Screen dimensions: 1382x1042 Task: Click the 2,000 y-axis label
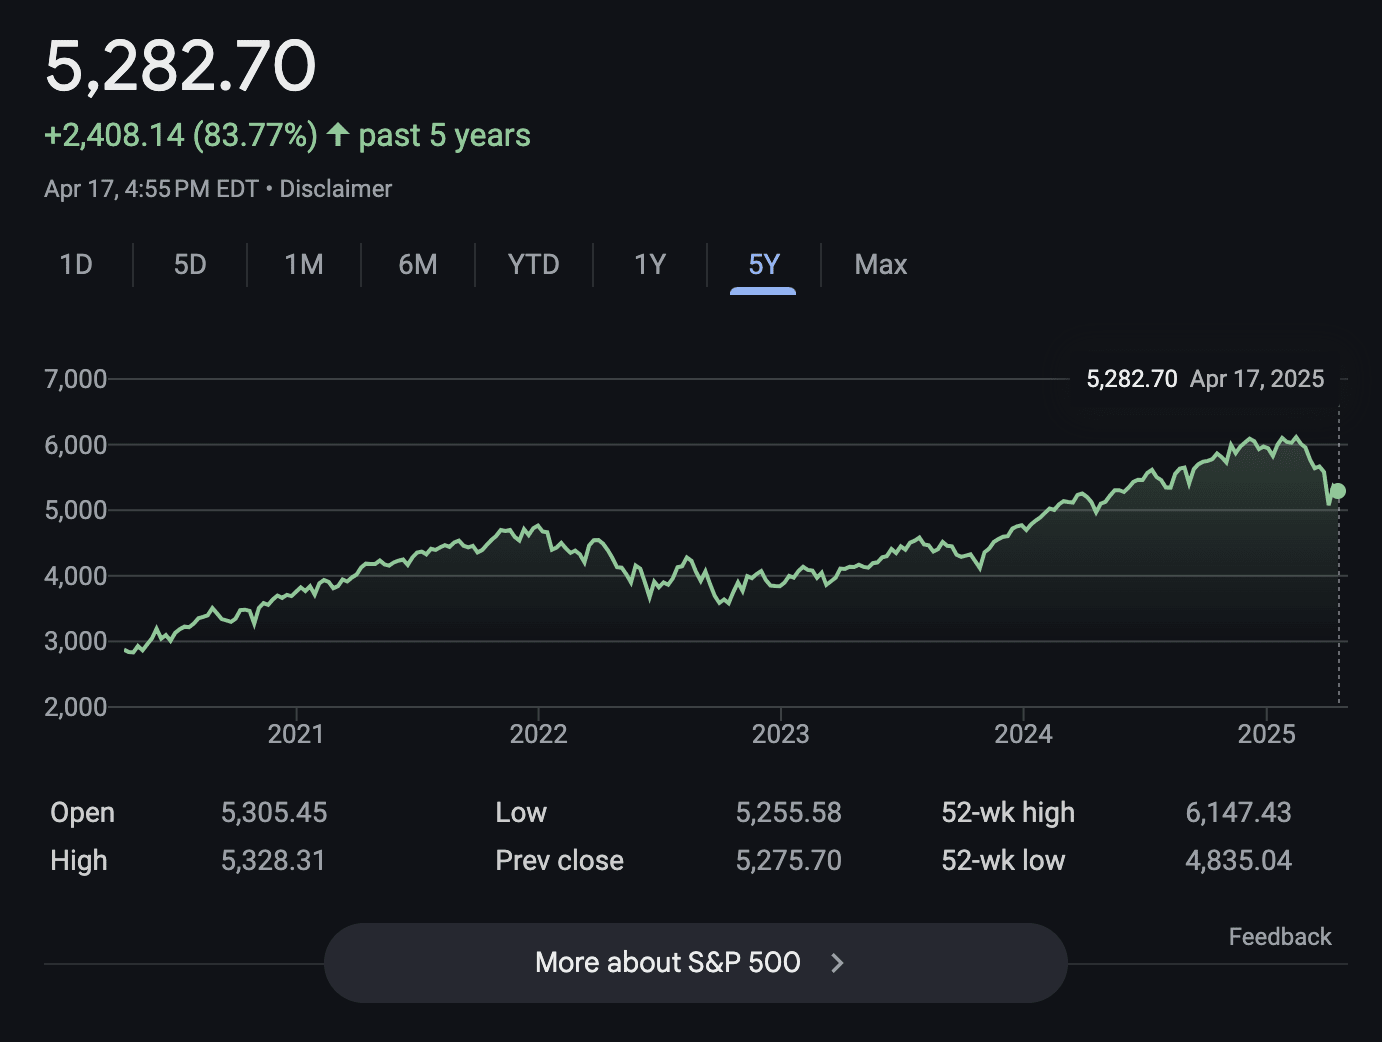pos(76,707)
